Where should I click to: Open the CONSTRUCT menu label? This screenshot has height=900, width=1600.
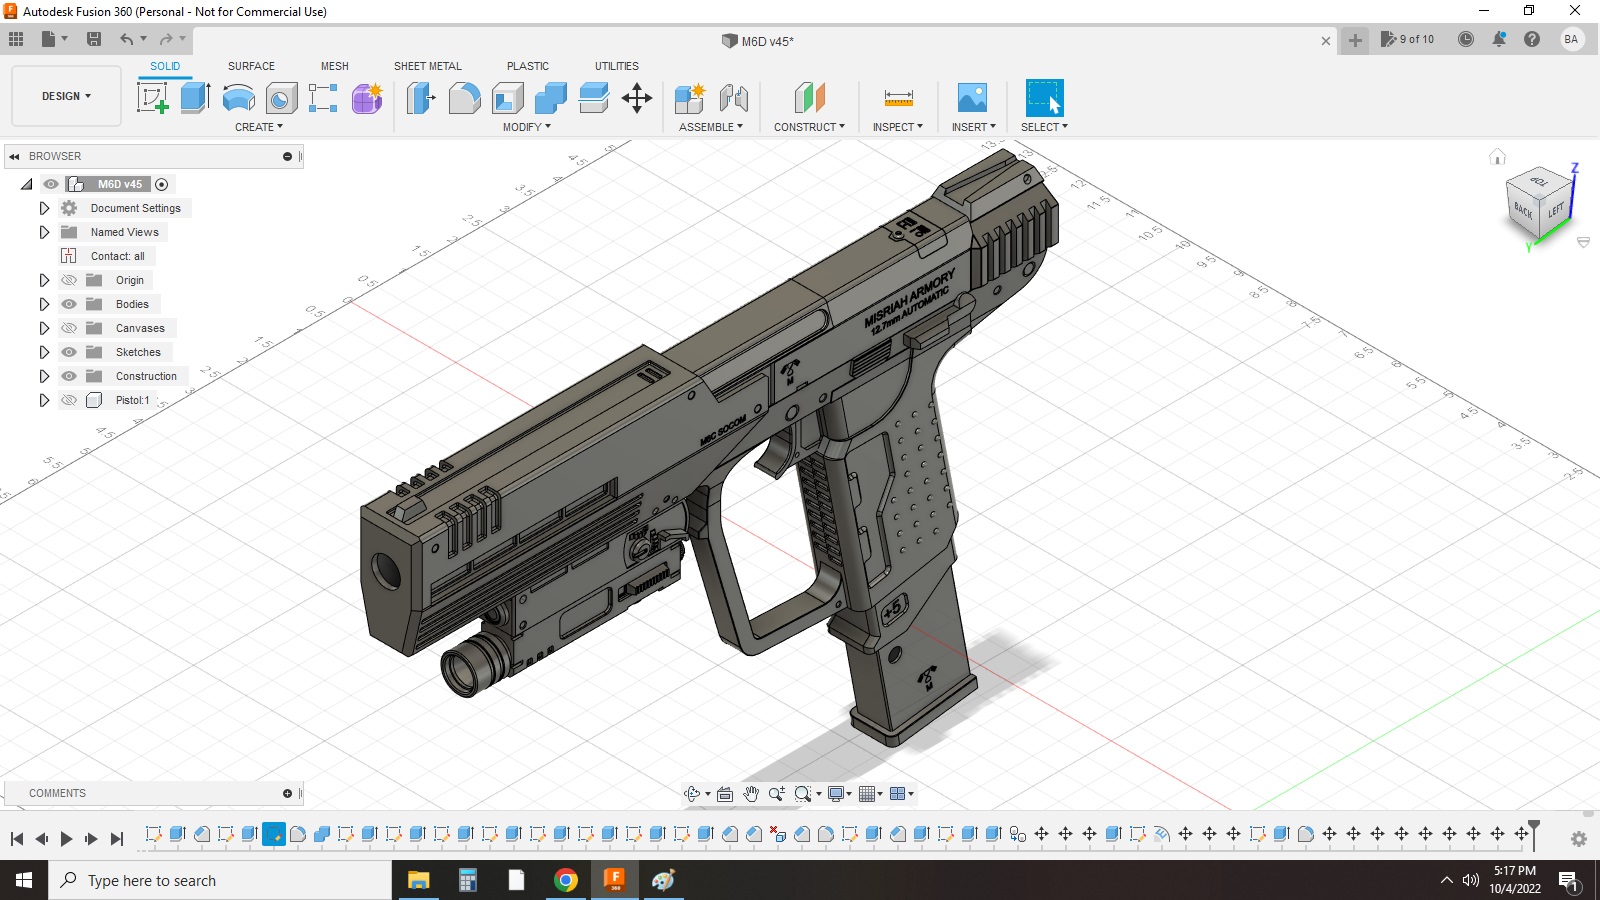pos(808,127)
